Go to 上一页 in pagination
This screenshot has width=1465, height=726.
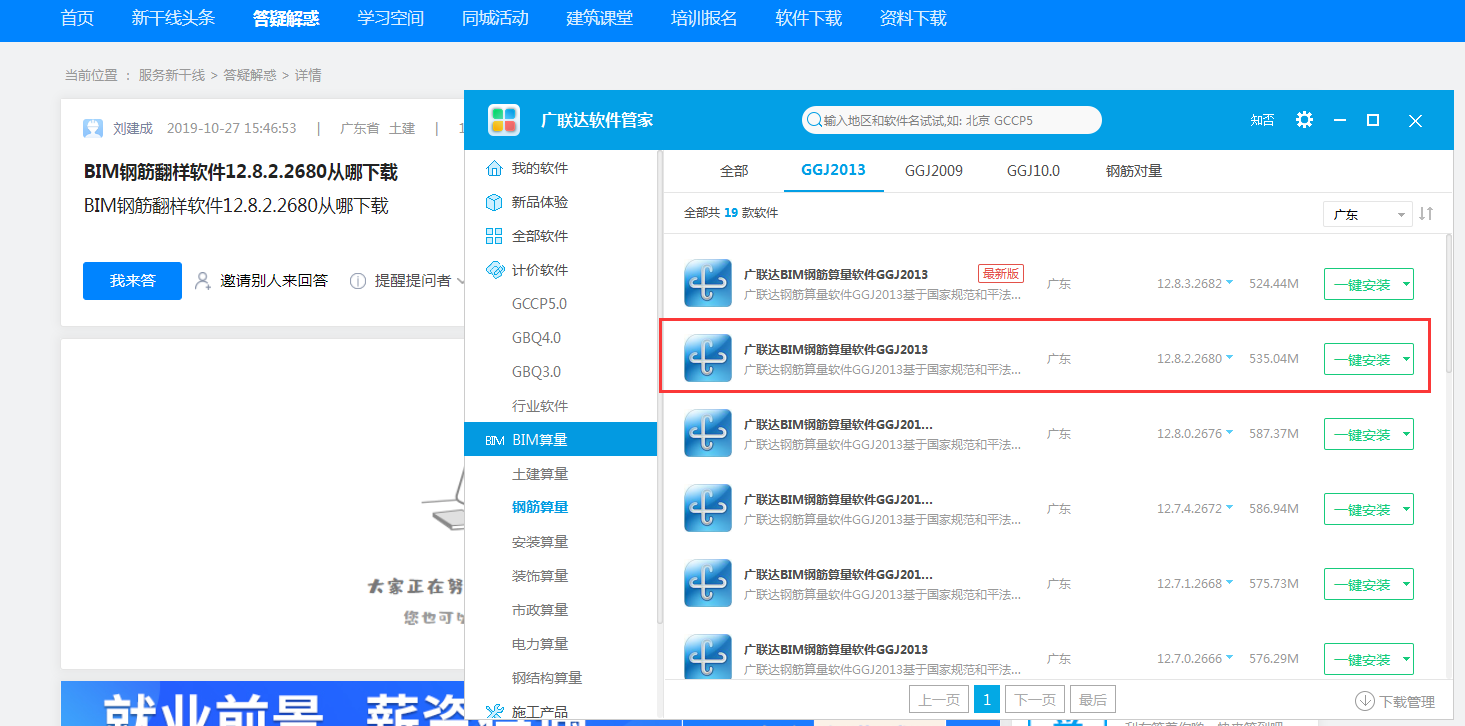(x=939, y=700)
